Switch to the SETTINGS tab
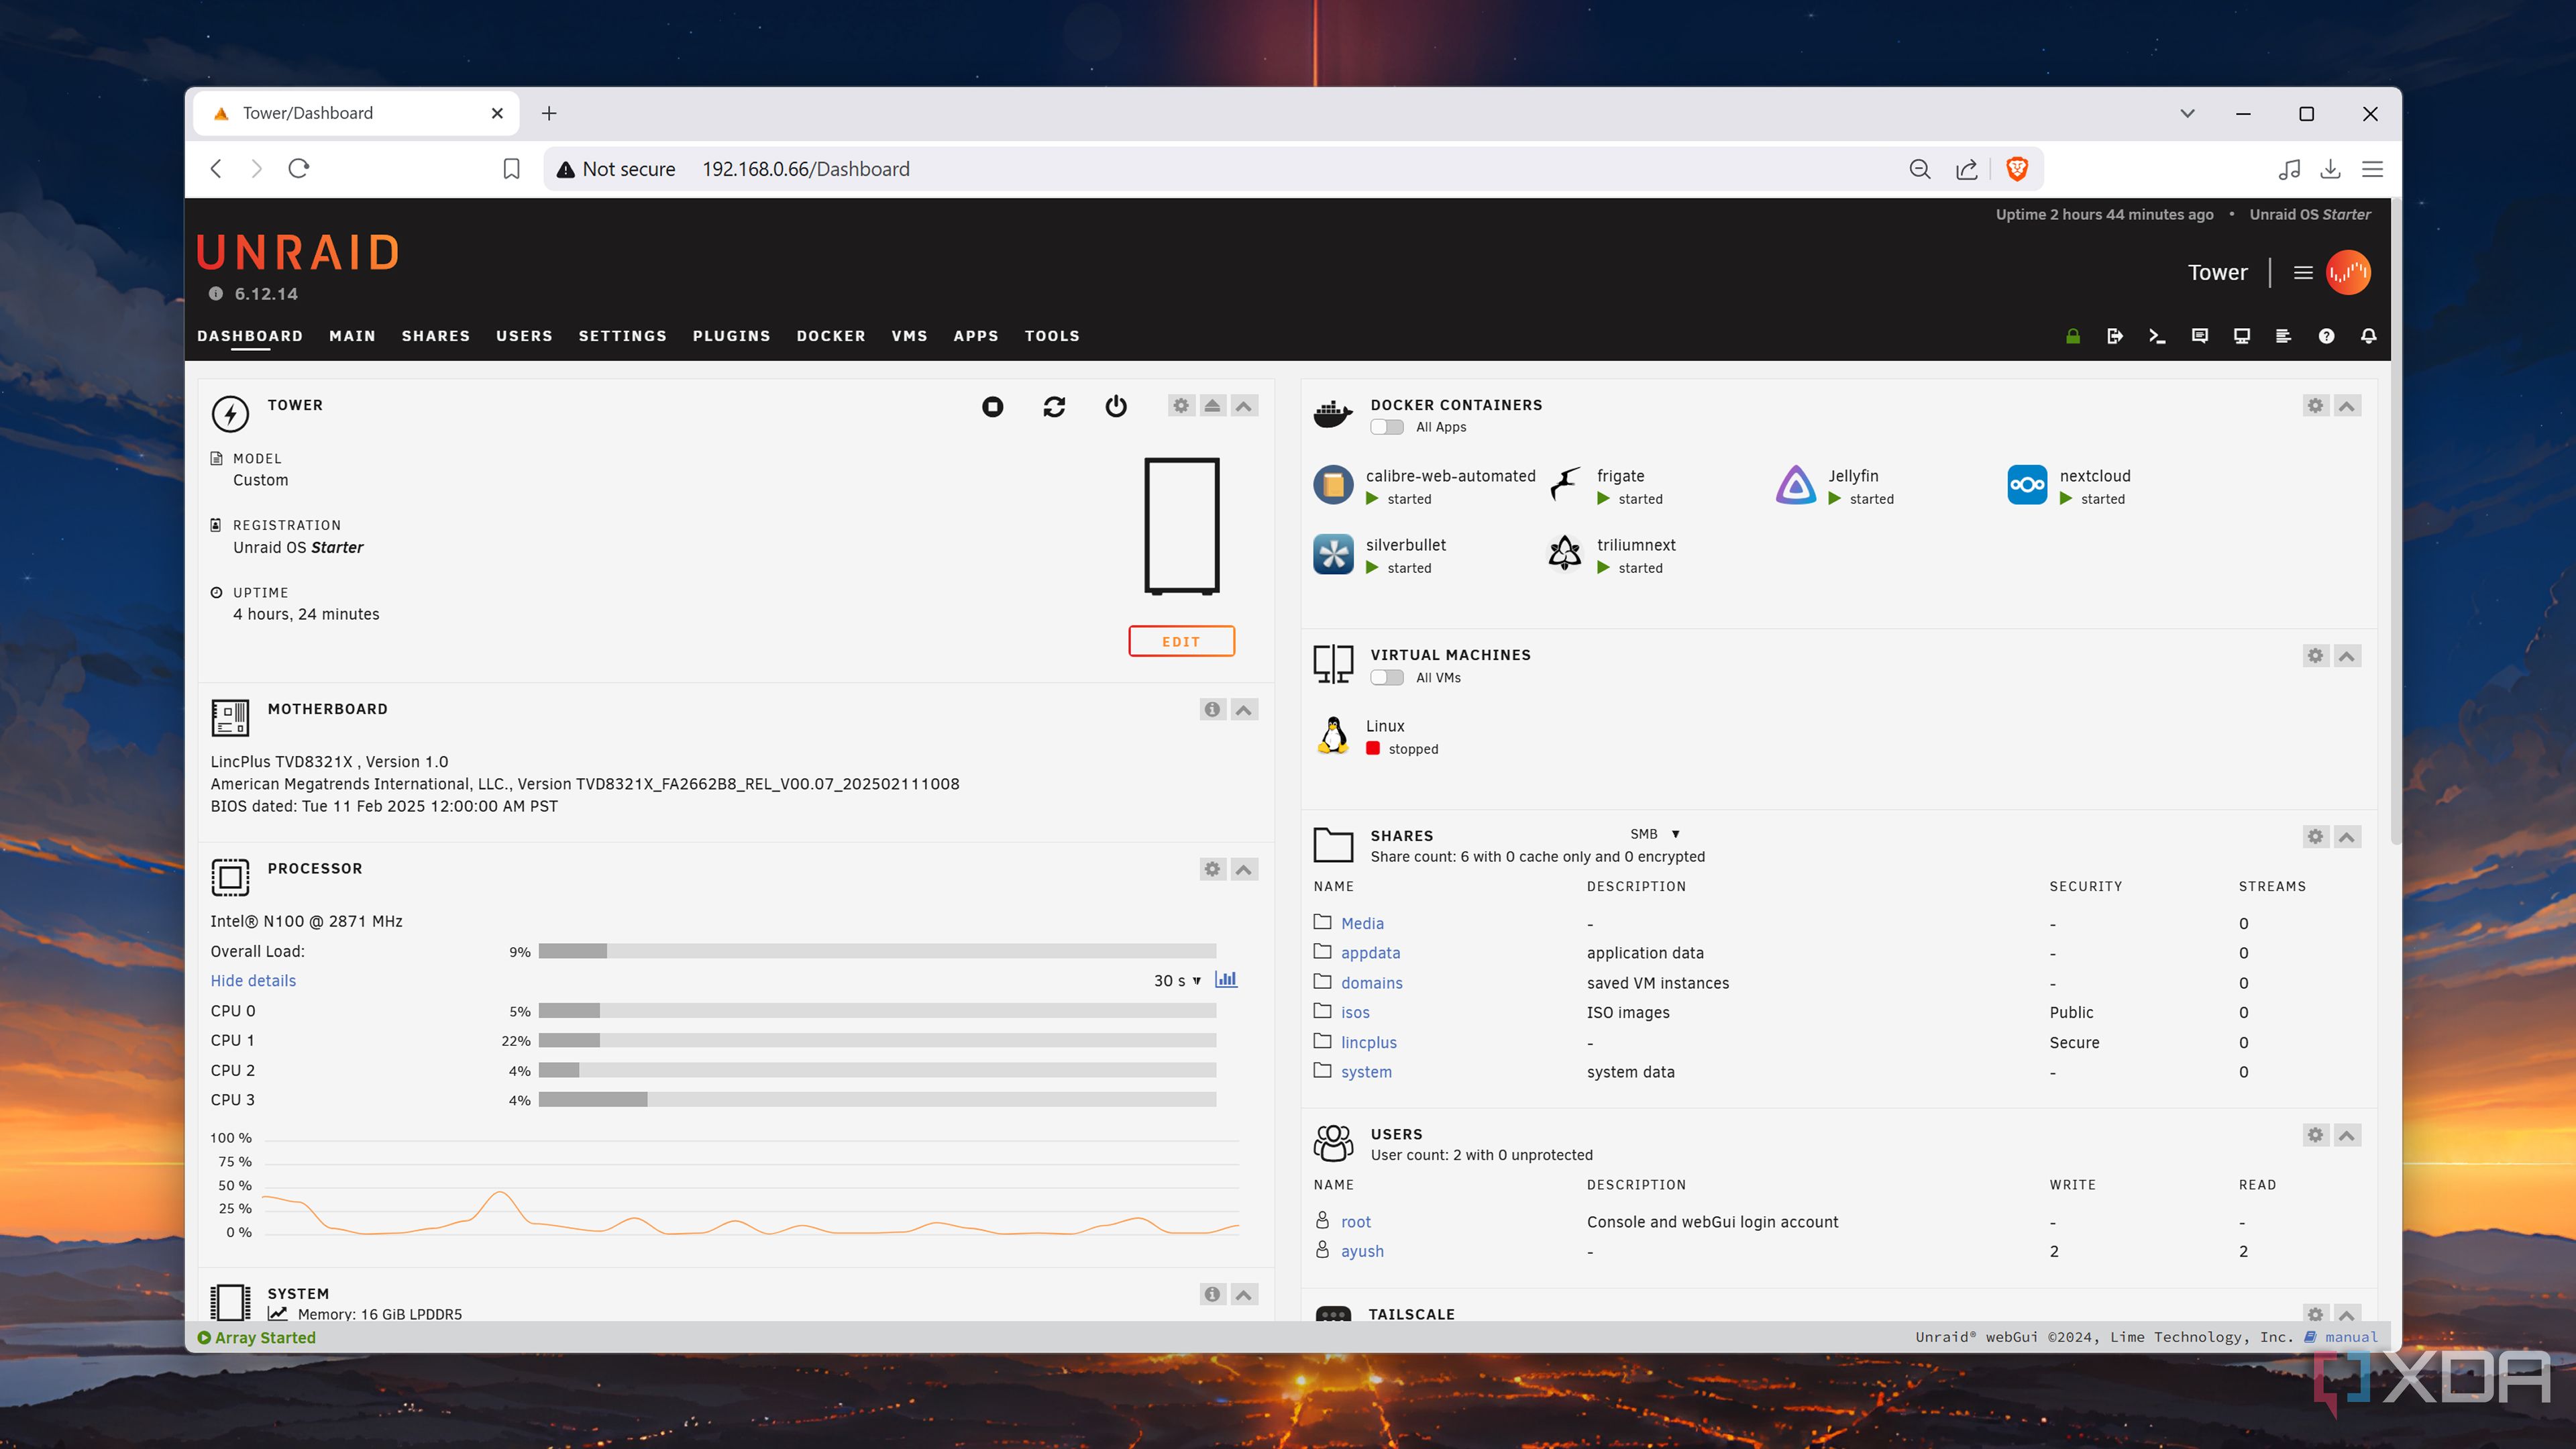2576x1449 pixels. pos(622,336)
